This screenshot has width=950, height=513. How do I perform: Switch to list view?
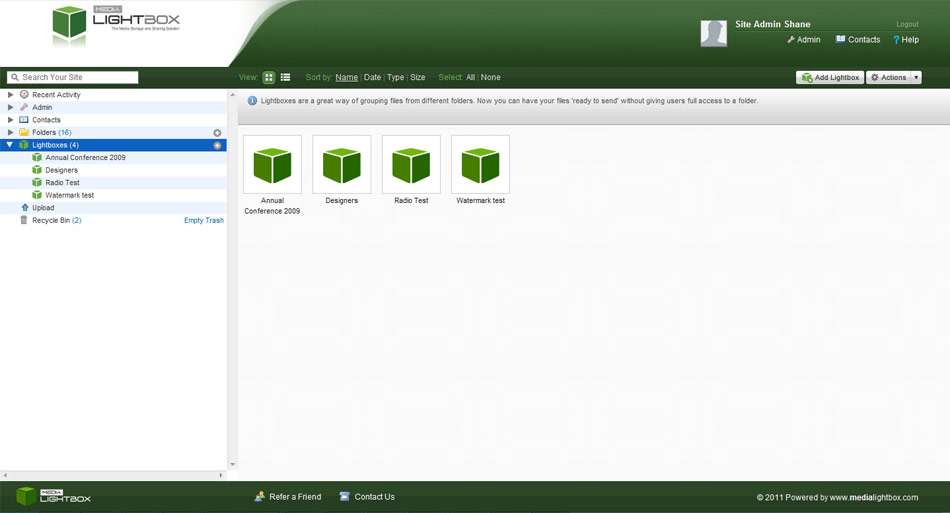(x=285, y=77)
